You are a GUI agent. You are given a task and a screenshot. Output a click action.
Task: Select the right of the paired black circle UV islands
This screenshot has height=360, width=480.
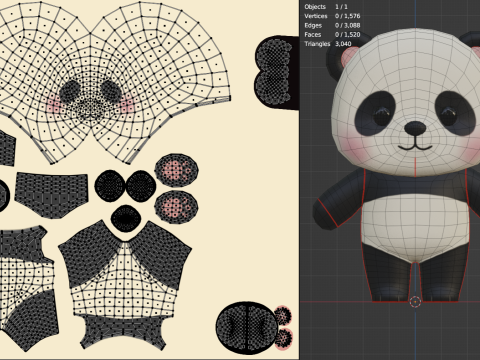click(x=141, y=186)
